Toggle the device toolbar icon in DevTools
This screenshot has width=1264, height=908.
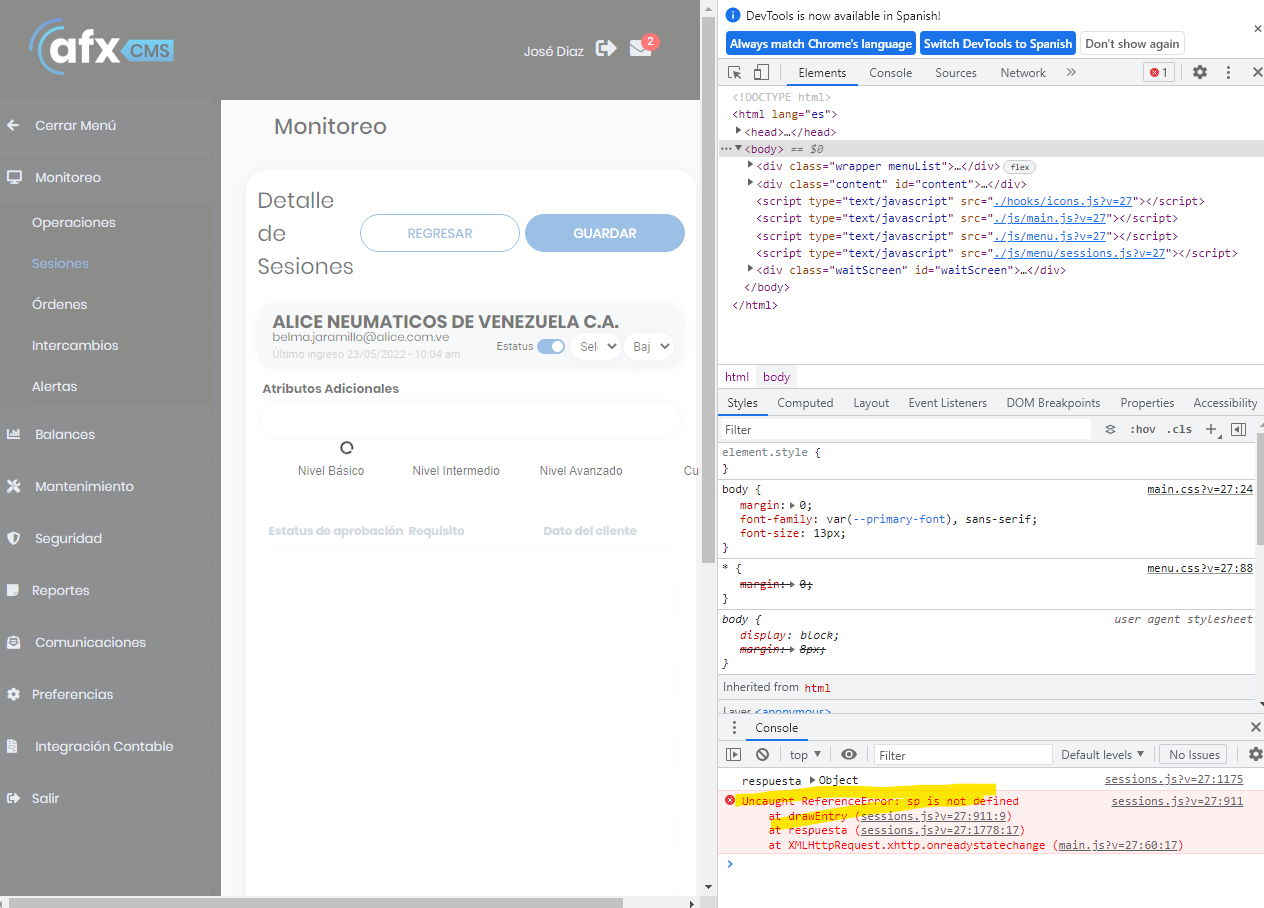(761, 73)
